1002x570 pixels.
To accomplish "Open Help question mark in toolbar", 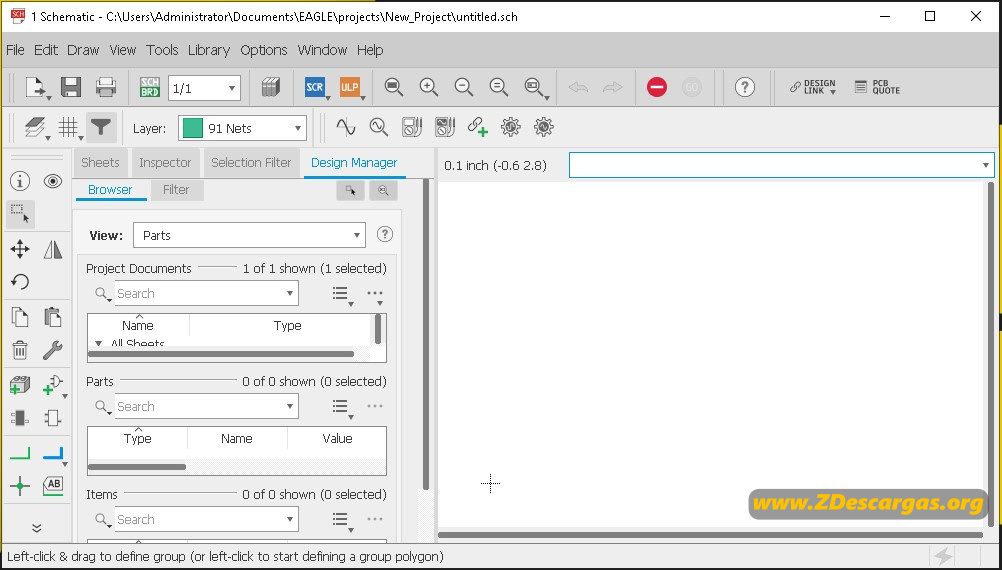I will 744,87.
